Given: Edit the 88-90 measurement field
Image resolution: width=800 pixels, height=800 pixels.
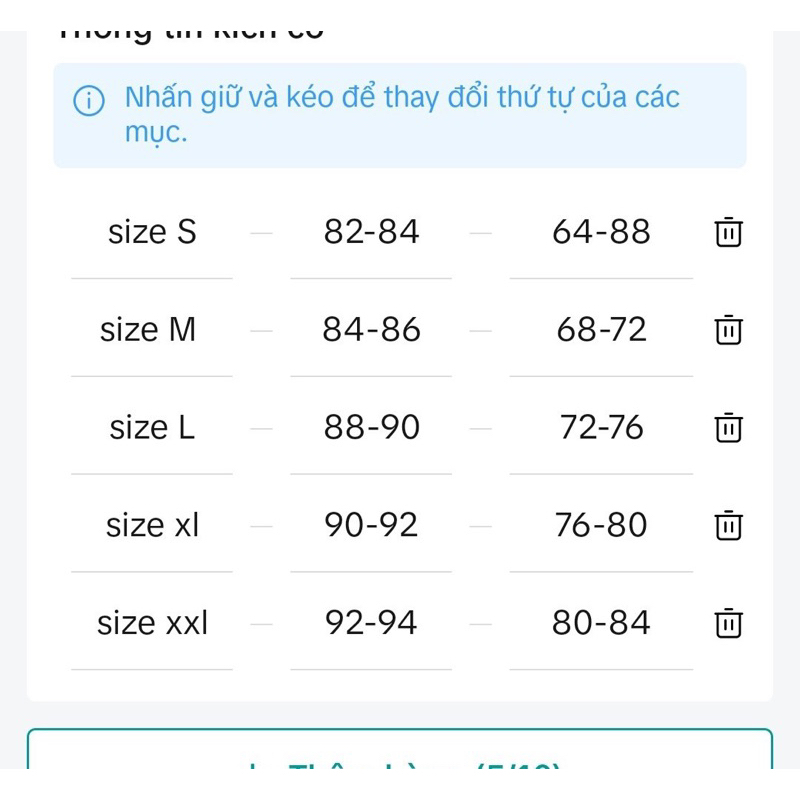Looking at the screenshot, I should [371, 428].
